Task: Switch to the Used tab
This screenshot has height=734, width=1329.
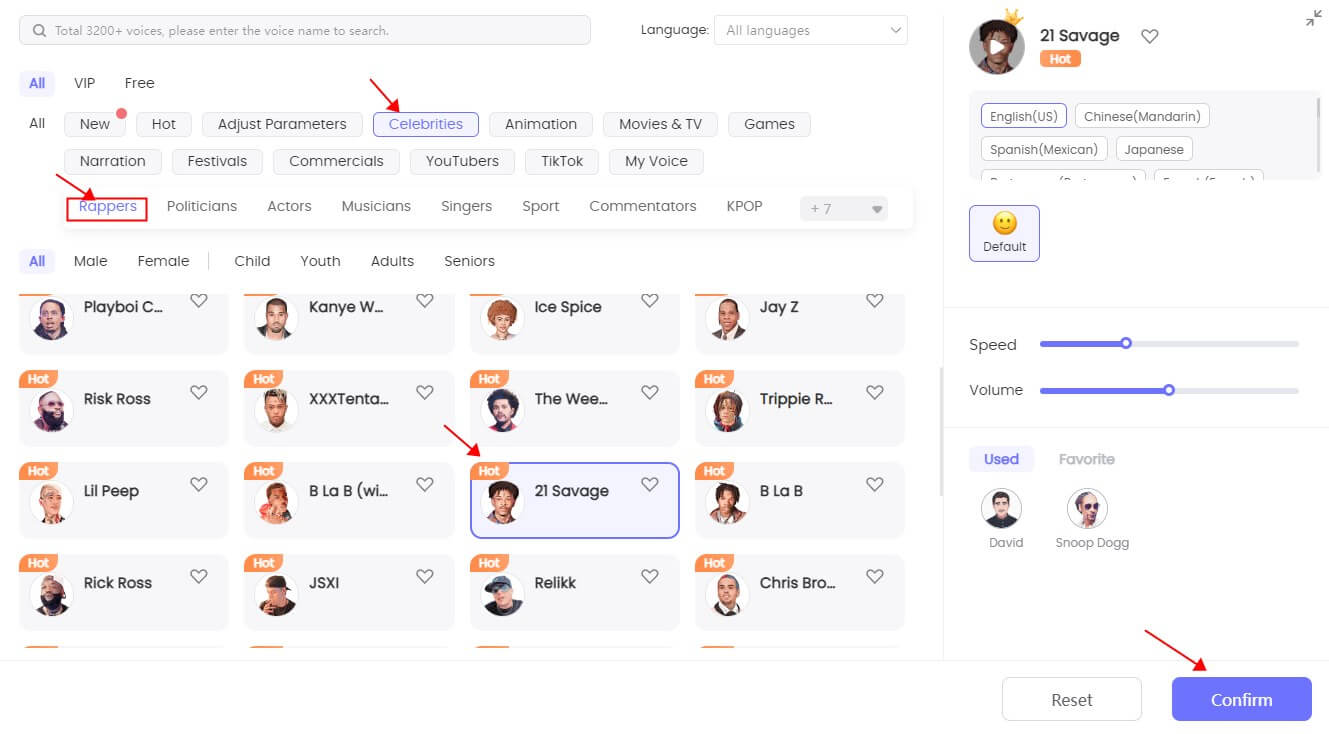Action: tap(1001, 459)
